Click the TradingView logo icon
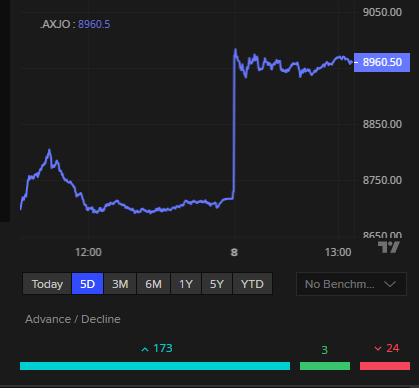This screenshot has width=419, height=388. [x=389, y=247]
